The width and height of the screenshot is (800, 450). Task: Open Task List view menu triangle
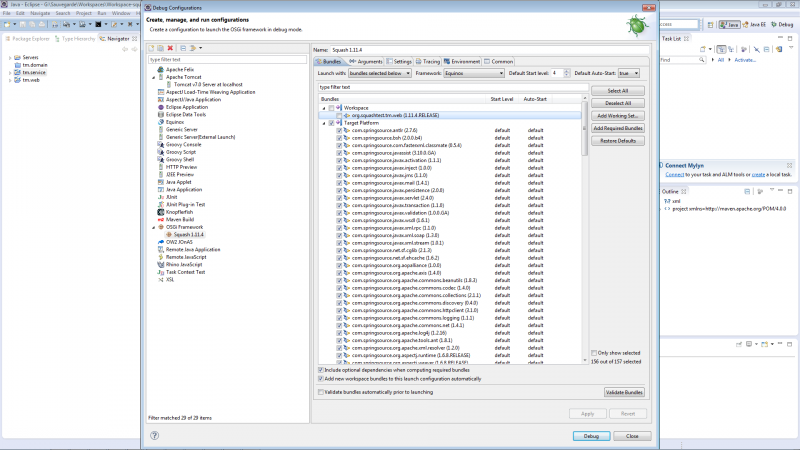coord(791,48)
